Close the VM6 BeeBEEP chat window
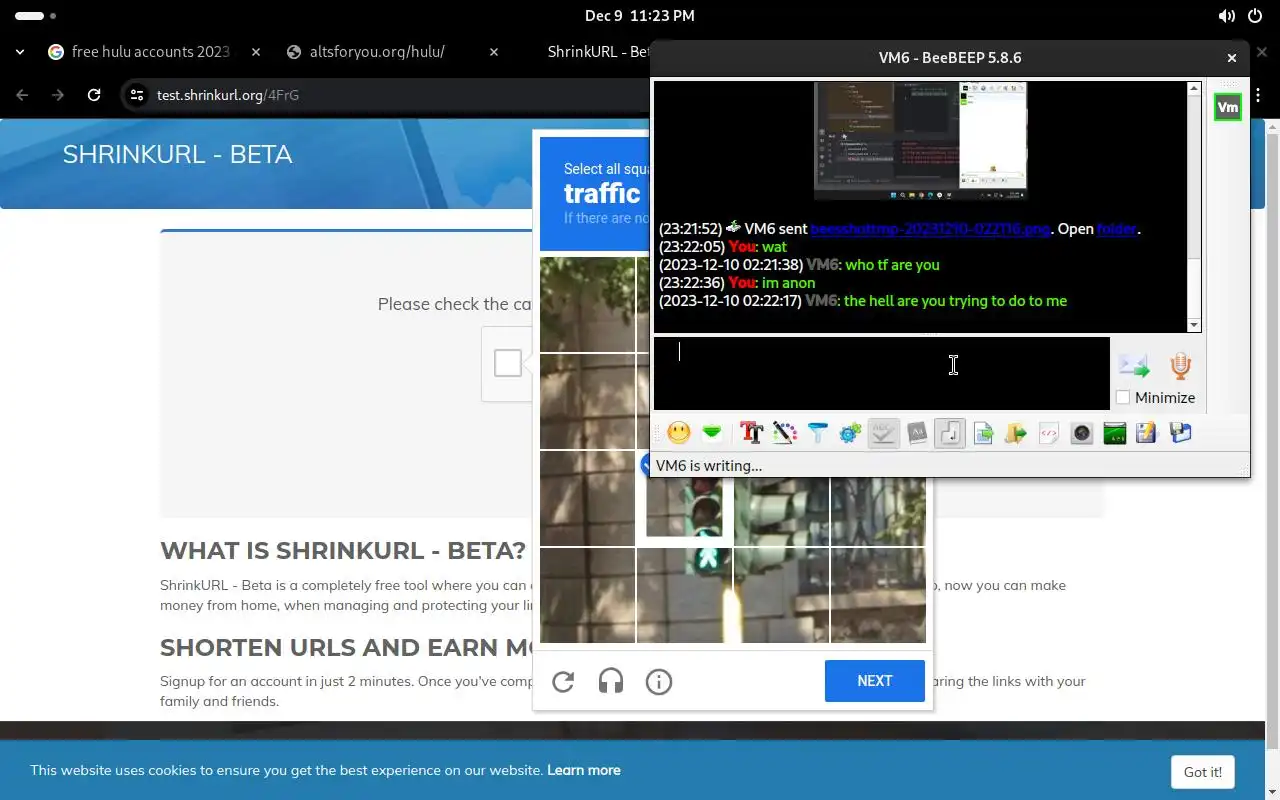Image resolution: width=1280 pixels, height=800 pixels. pos(1232,58)
